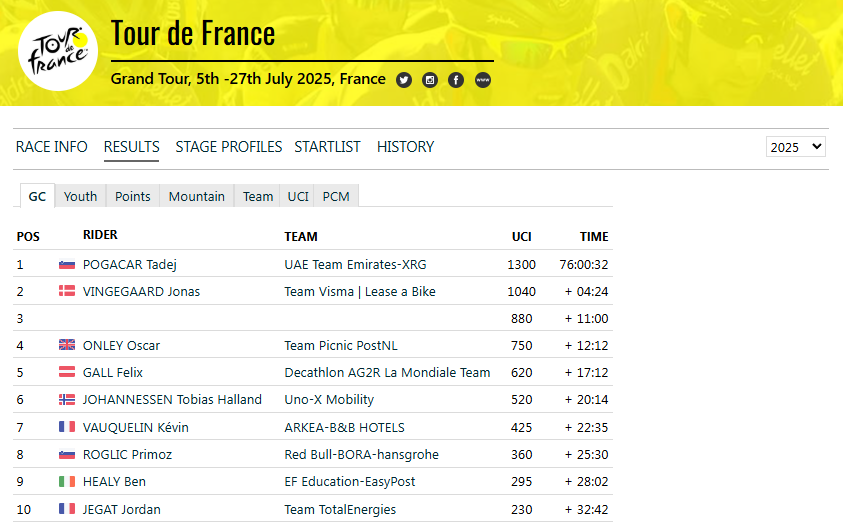843x527 pixels.
Task: Switch to the Points tab
Action: click(133, 196)
